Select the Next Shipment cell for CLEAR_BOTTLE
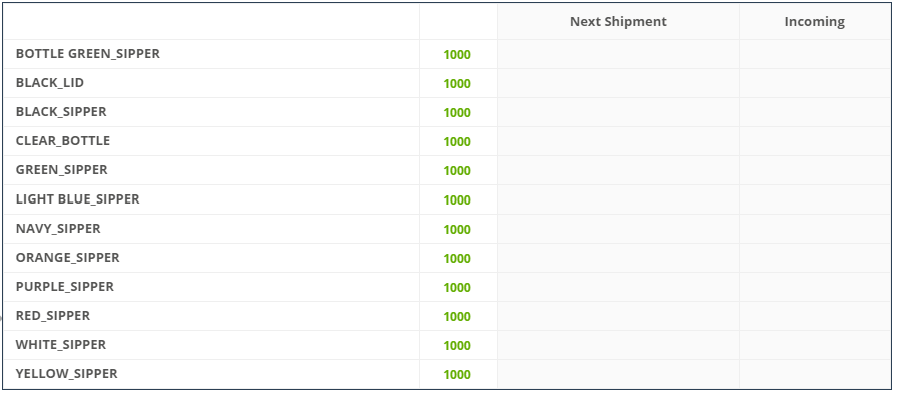Screen dimensions: 898x402 [618, 141]
